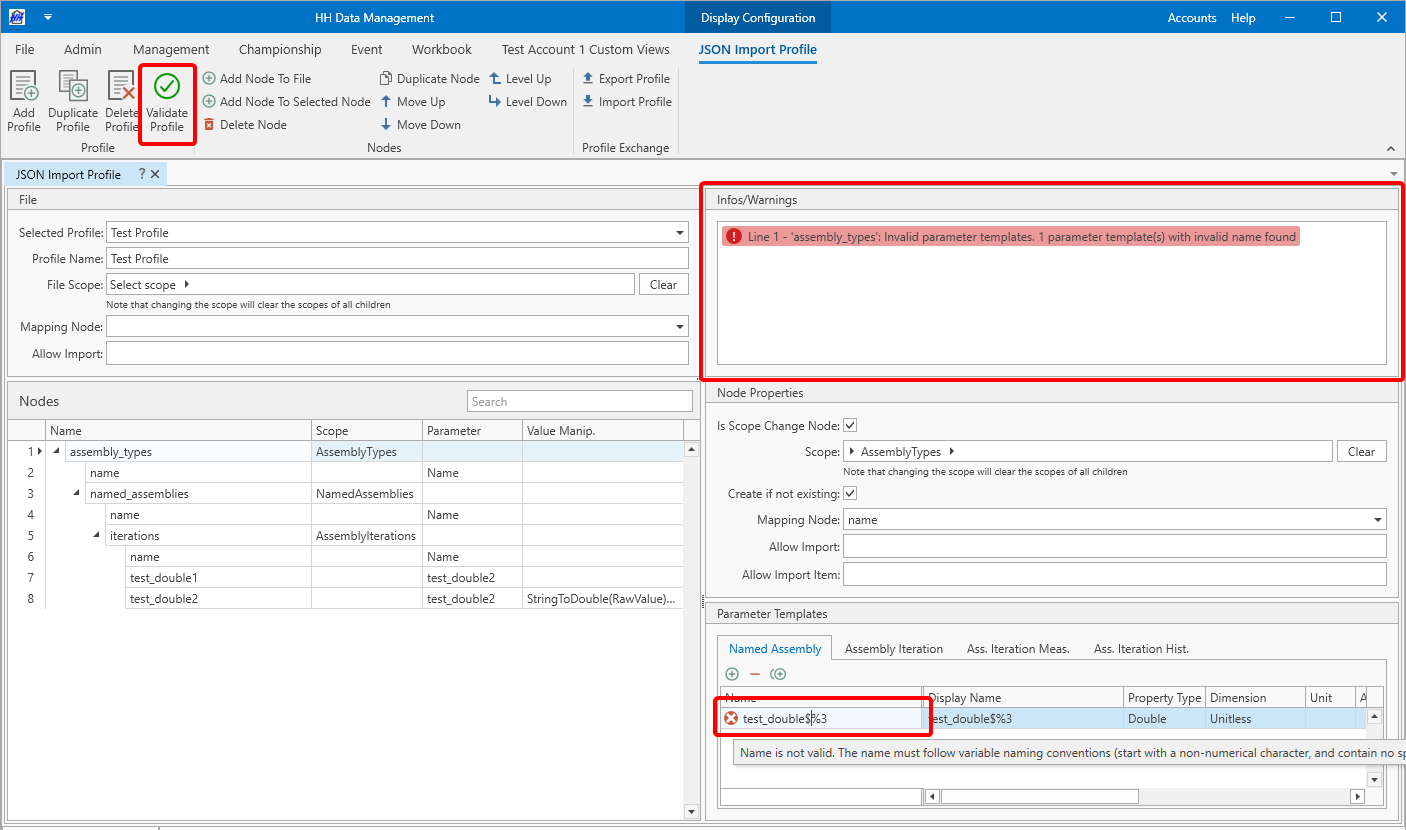Open the Championship ribbon tab
The height and width of the screenshot is (830, 1406).
coord(280,49)
